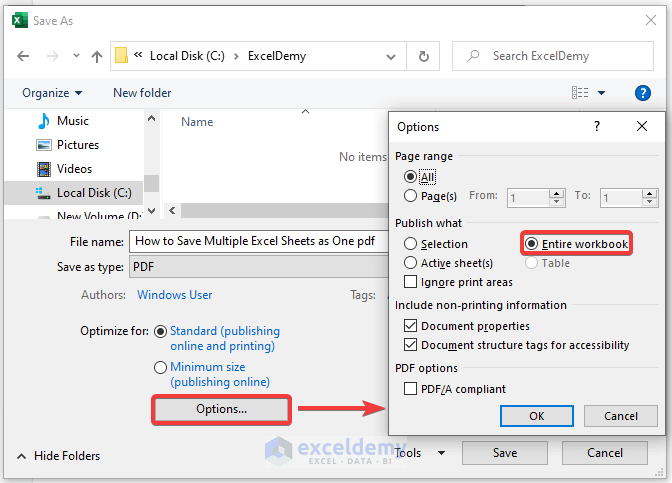Click the File name input field
The image size is (672, 483).
pyautogui.click(x=258, y=241)
